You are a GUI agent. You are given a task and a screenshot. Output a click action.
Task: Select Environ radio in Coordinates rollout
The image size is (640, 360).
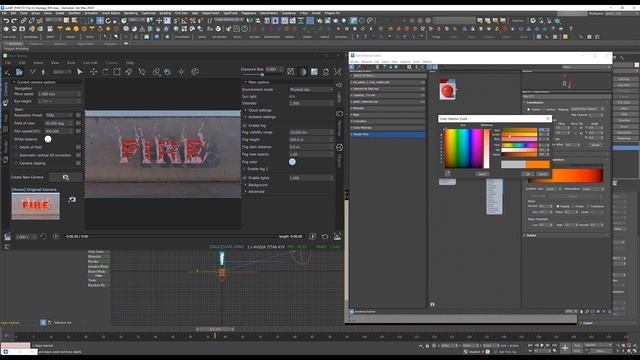point(544,109)
